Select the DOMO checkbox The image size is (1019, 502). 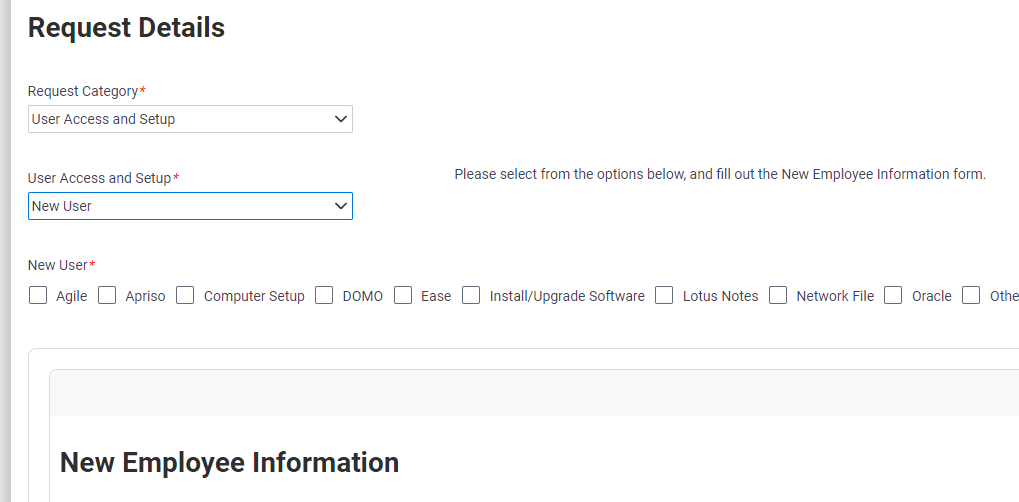click(324, 295)
